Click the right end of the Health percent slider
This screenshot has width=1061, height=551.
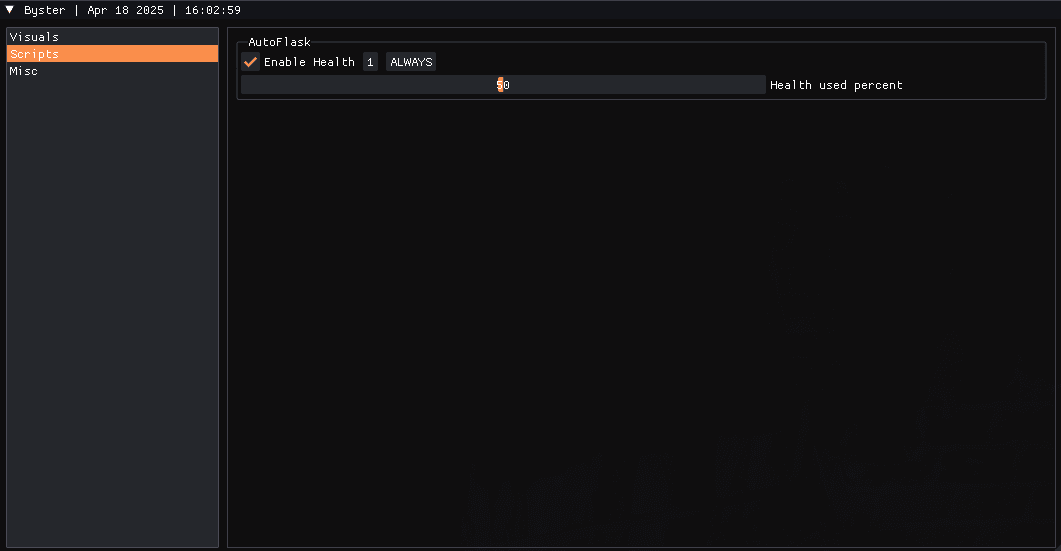pos(761,85)
